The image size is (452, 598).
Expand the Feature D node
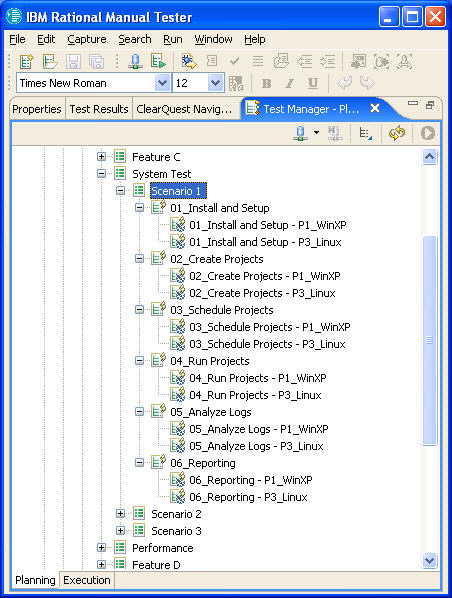click(101, 564)
